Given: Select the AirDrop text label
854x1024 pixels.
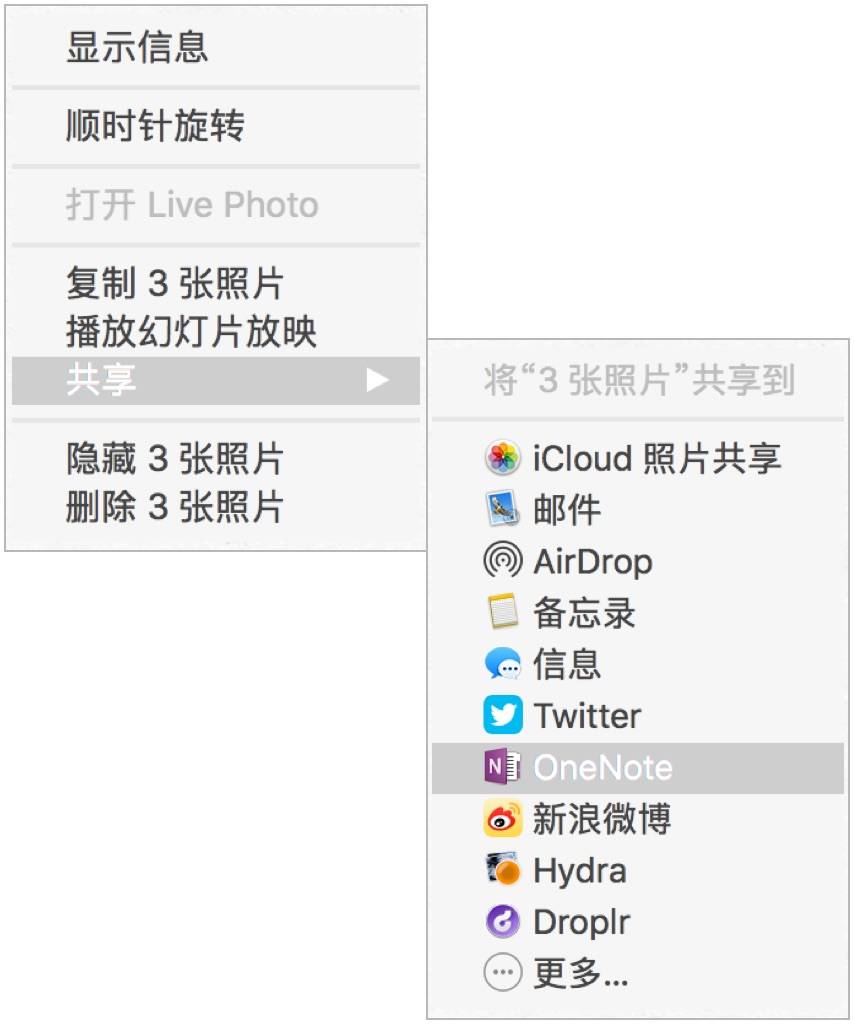Looking at the screenshot, I should click(x=593, y=562).
